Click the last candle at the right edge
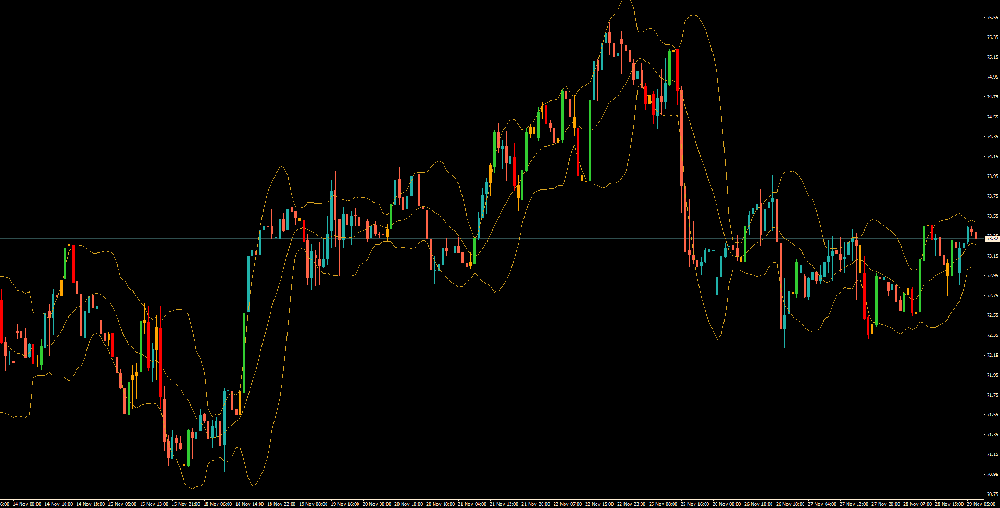The width and height of the screenshot is (1000, 508). tap(975, 236)
